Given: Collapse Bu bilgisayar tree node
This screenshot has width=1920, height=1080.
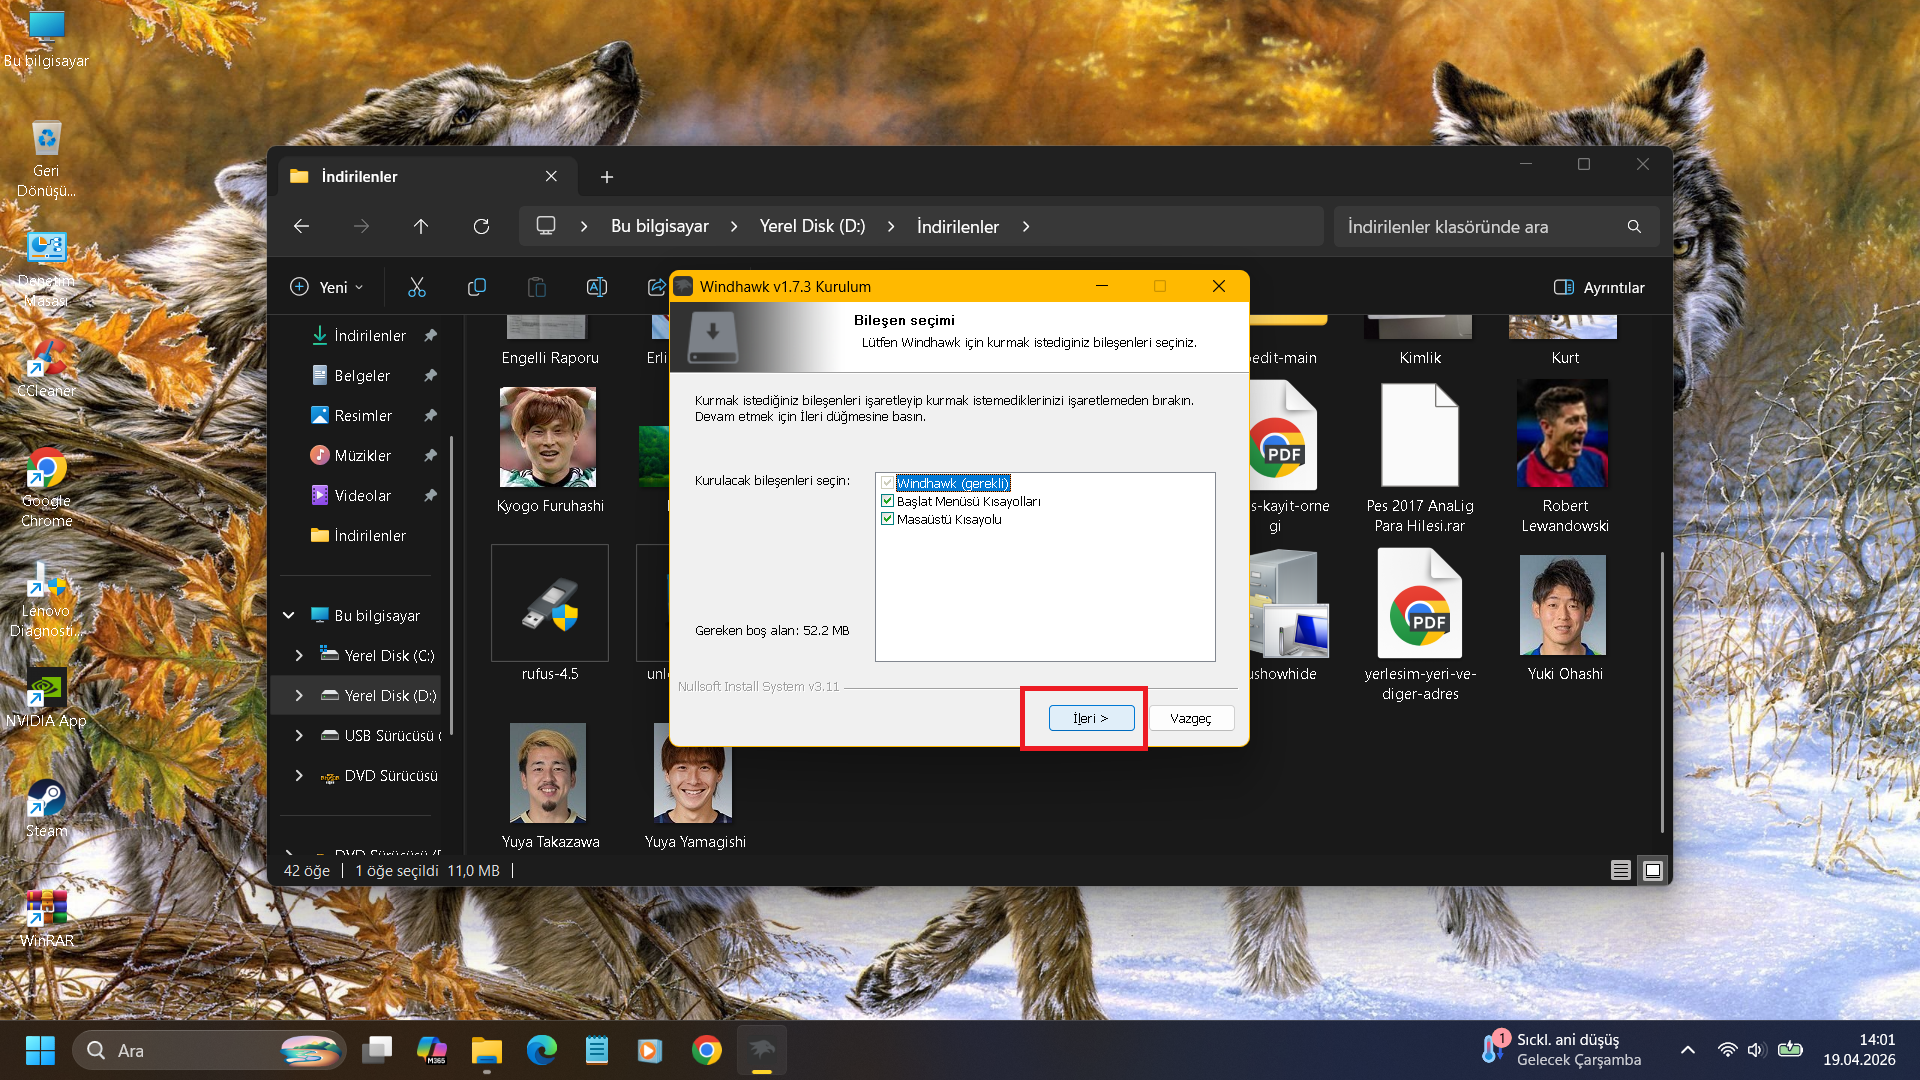Looking at the screenshot, I should click(x=289, y=616).
